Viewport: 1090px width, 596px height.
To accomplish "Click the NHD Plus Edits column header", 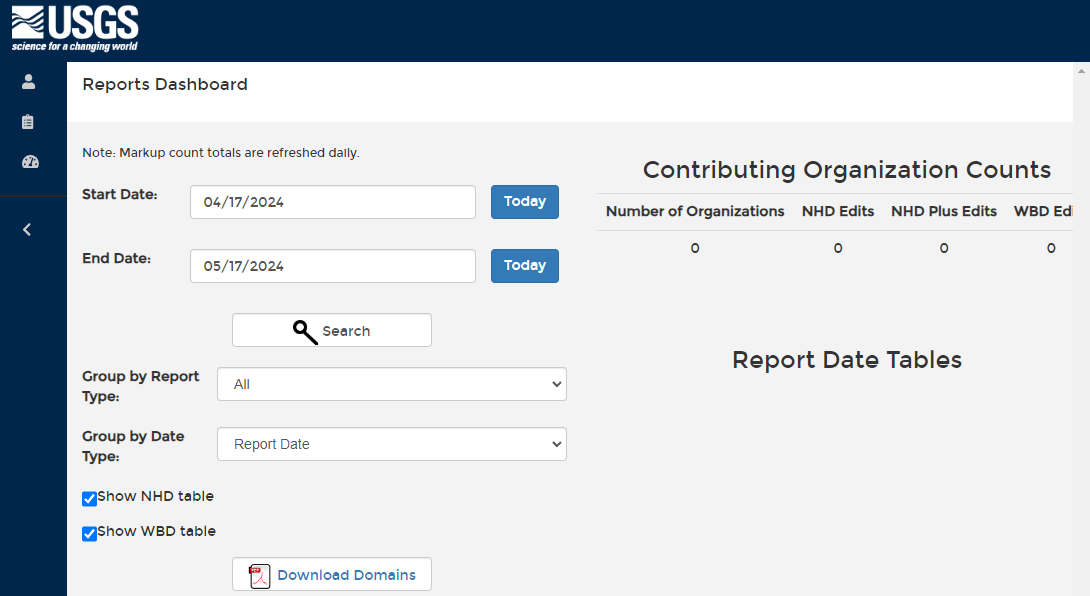I will [x=944, y=212].
